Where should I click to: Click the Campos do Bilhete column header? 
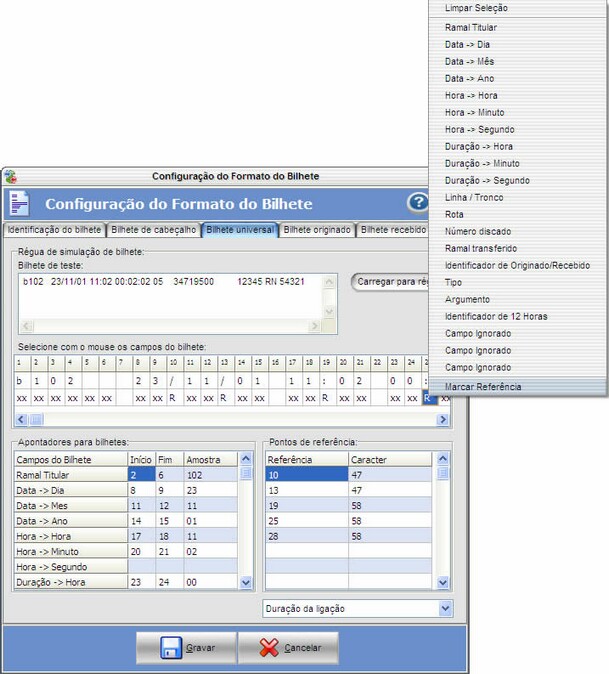click(71, 460)
